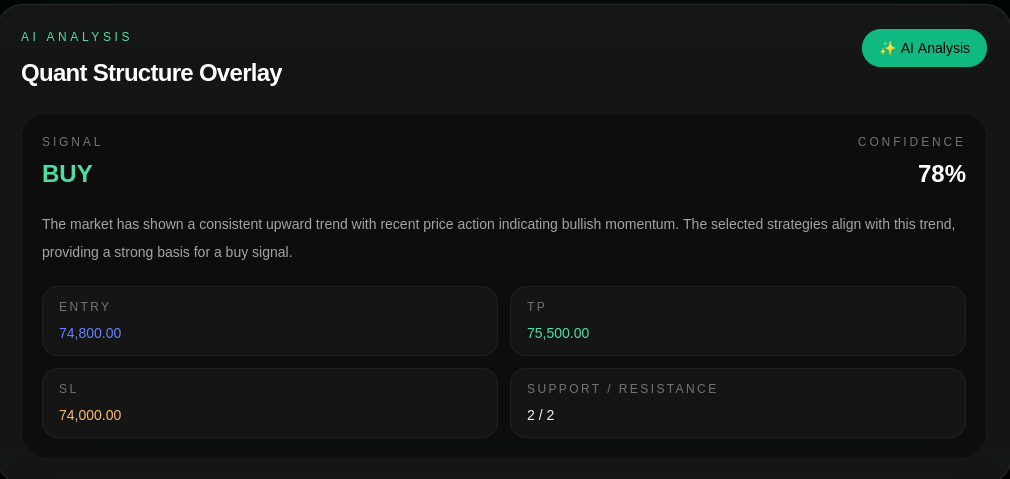This screenshot has height=479, width=1010.
Task: Select the TP card
Action: [x=738, y=321]
